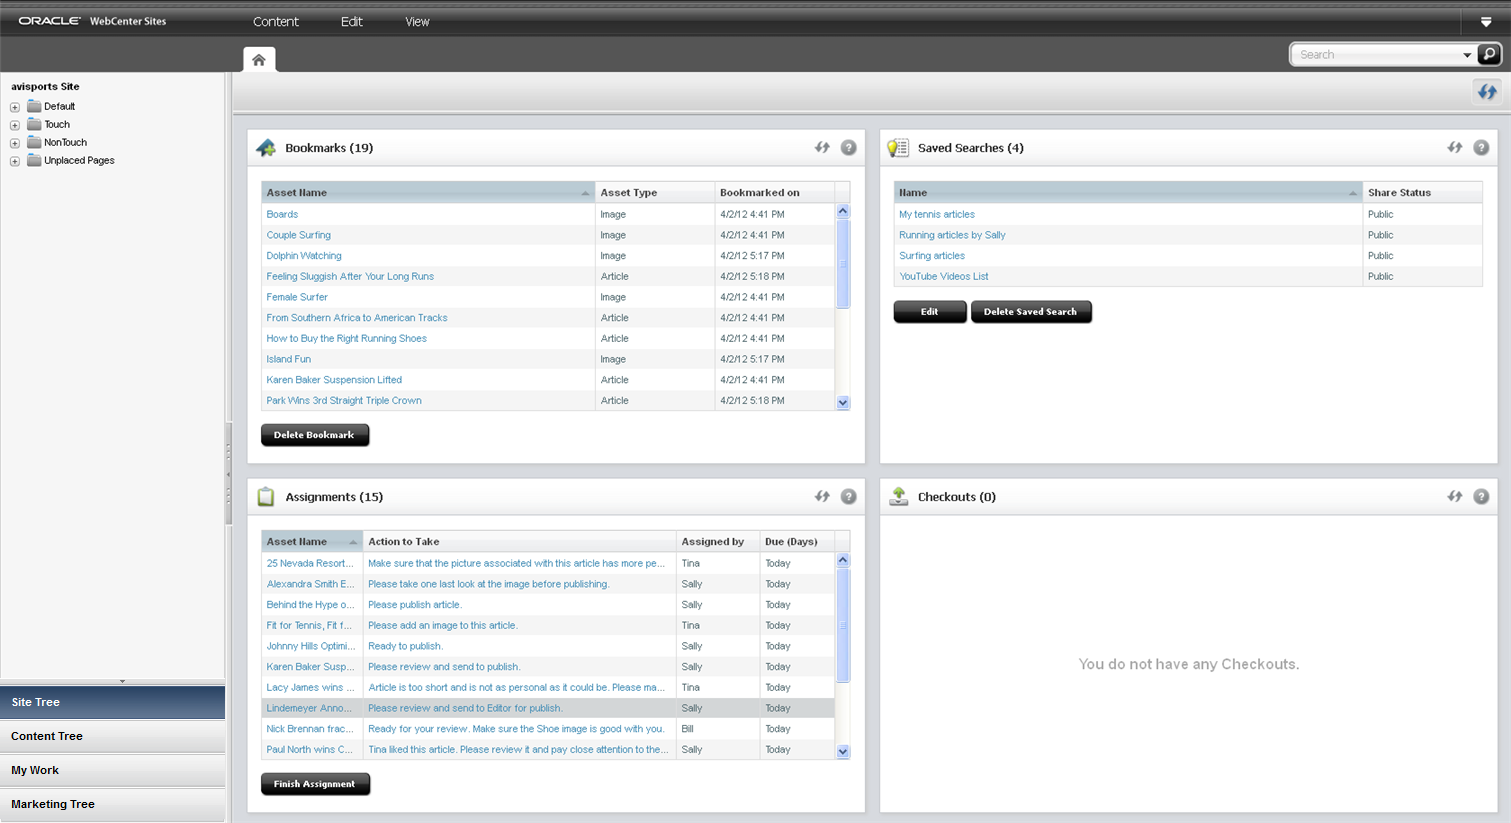Sort Bookmarks by Asset Type column
Screen dimensions: 1511x823
[x=655, y=192]
